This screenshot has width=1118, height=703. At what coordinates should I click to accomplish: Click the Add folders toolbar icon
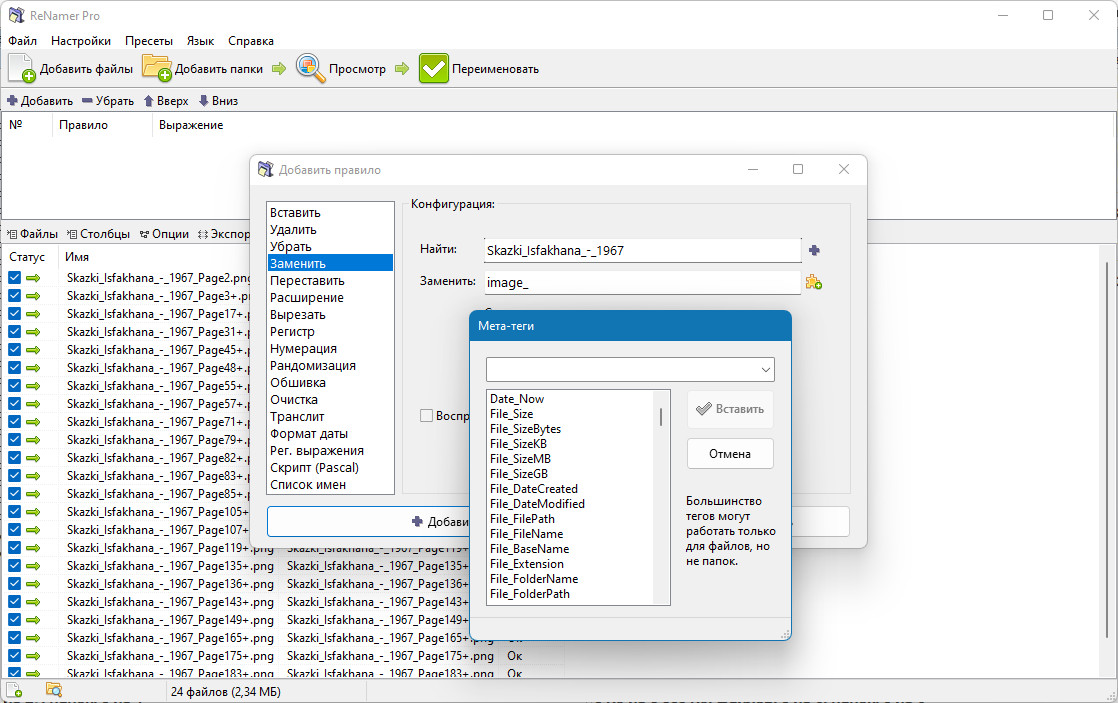click(x=157, y=68)
